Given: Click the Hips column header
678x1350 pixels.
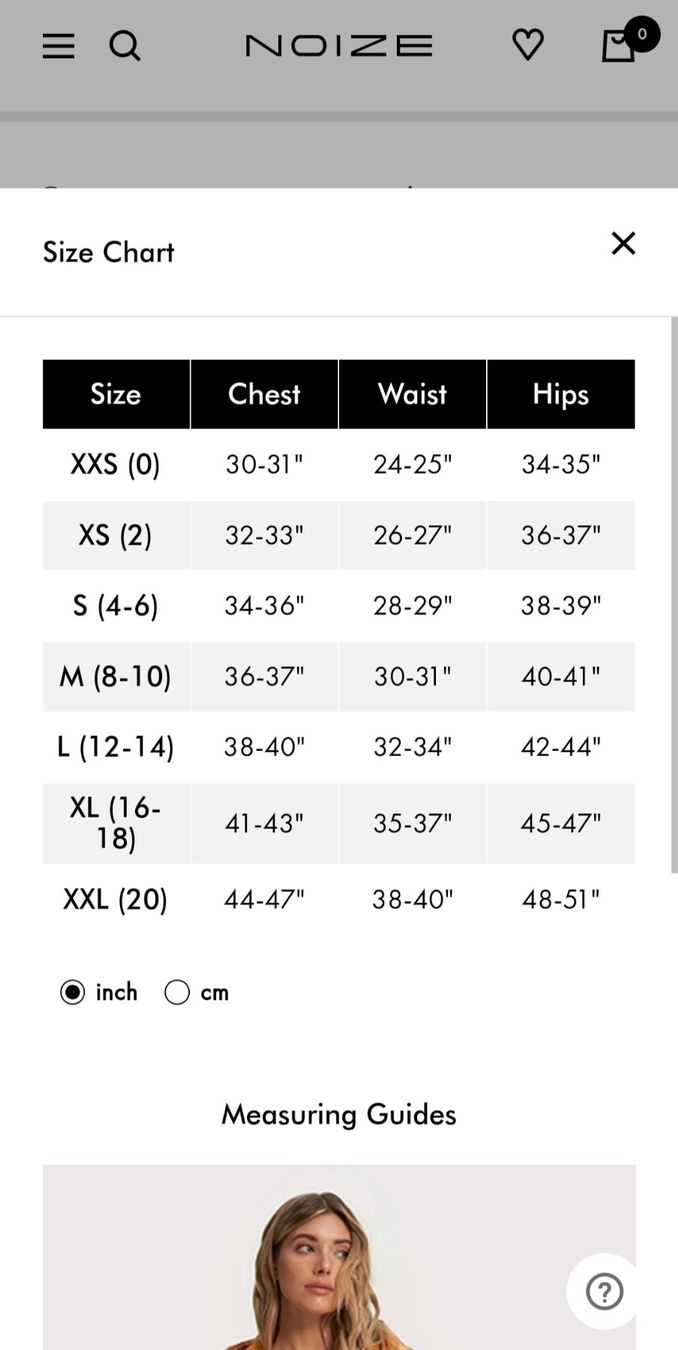Looking at the screenshot, I should (561, 394).
